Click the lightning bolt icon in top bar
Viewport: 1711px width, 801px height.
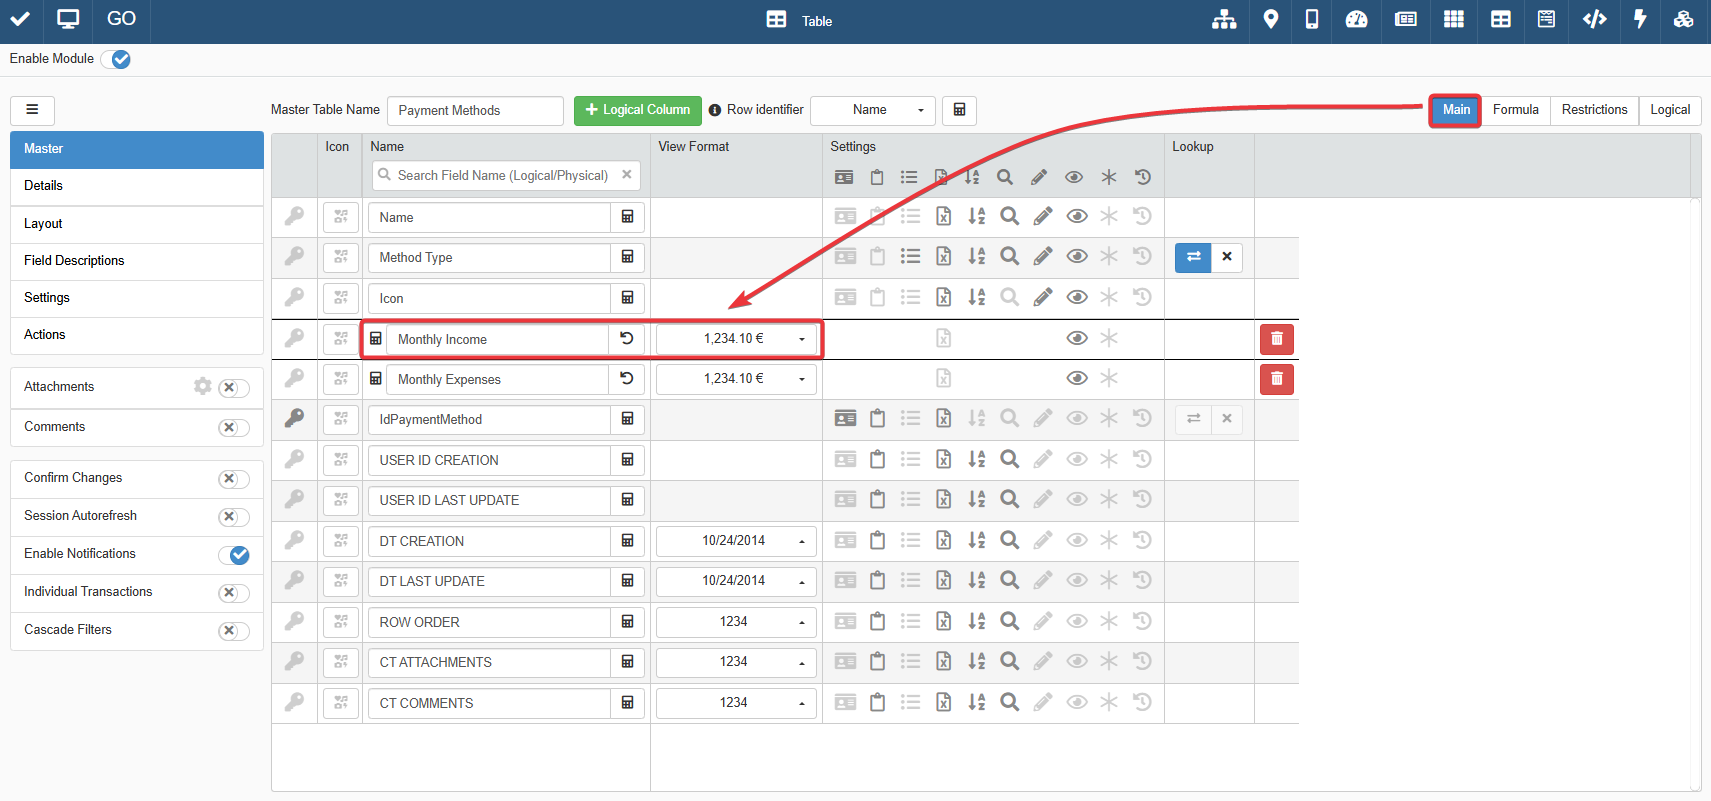[x=1640, y=19]
